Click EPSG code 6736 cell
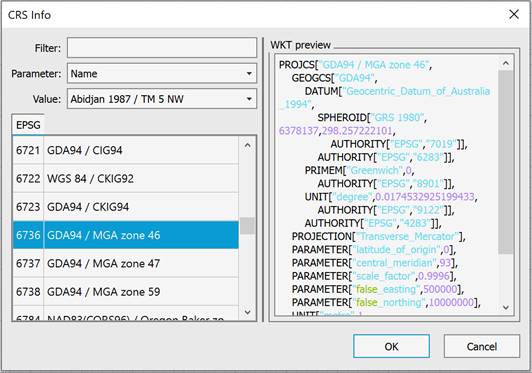Image resolution: width=532 pixels, height=373 pixels. (28, 235)
